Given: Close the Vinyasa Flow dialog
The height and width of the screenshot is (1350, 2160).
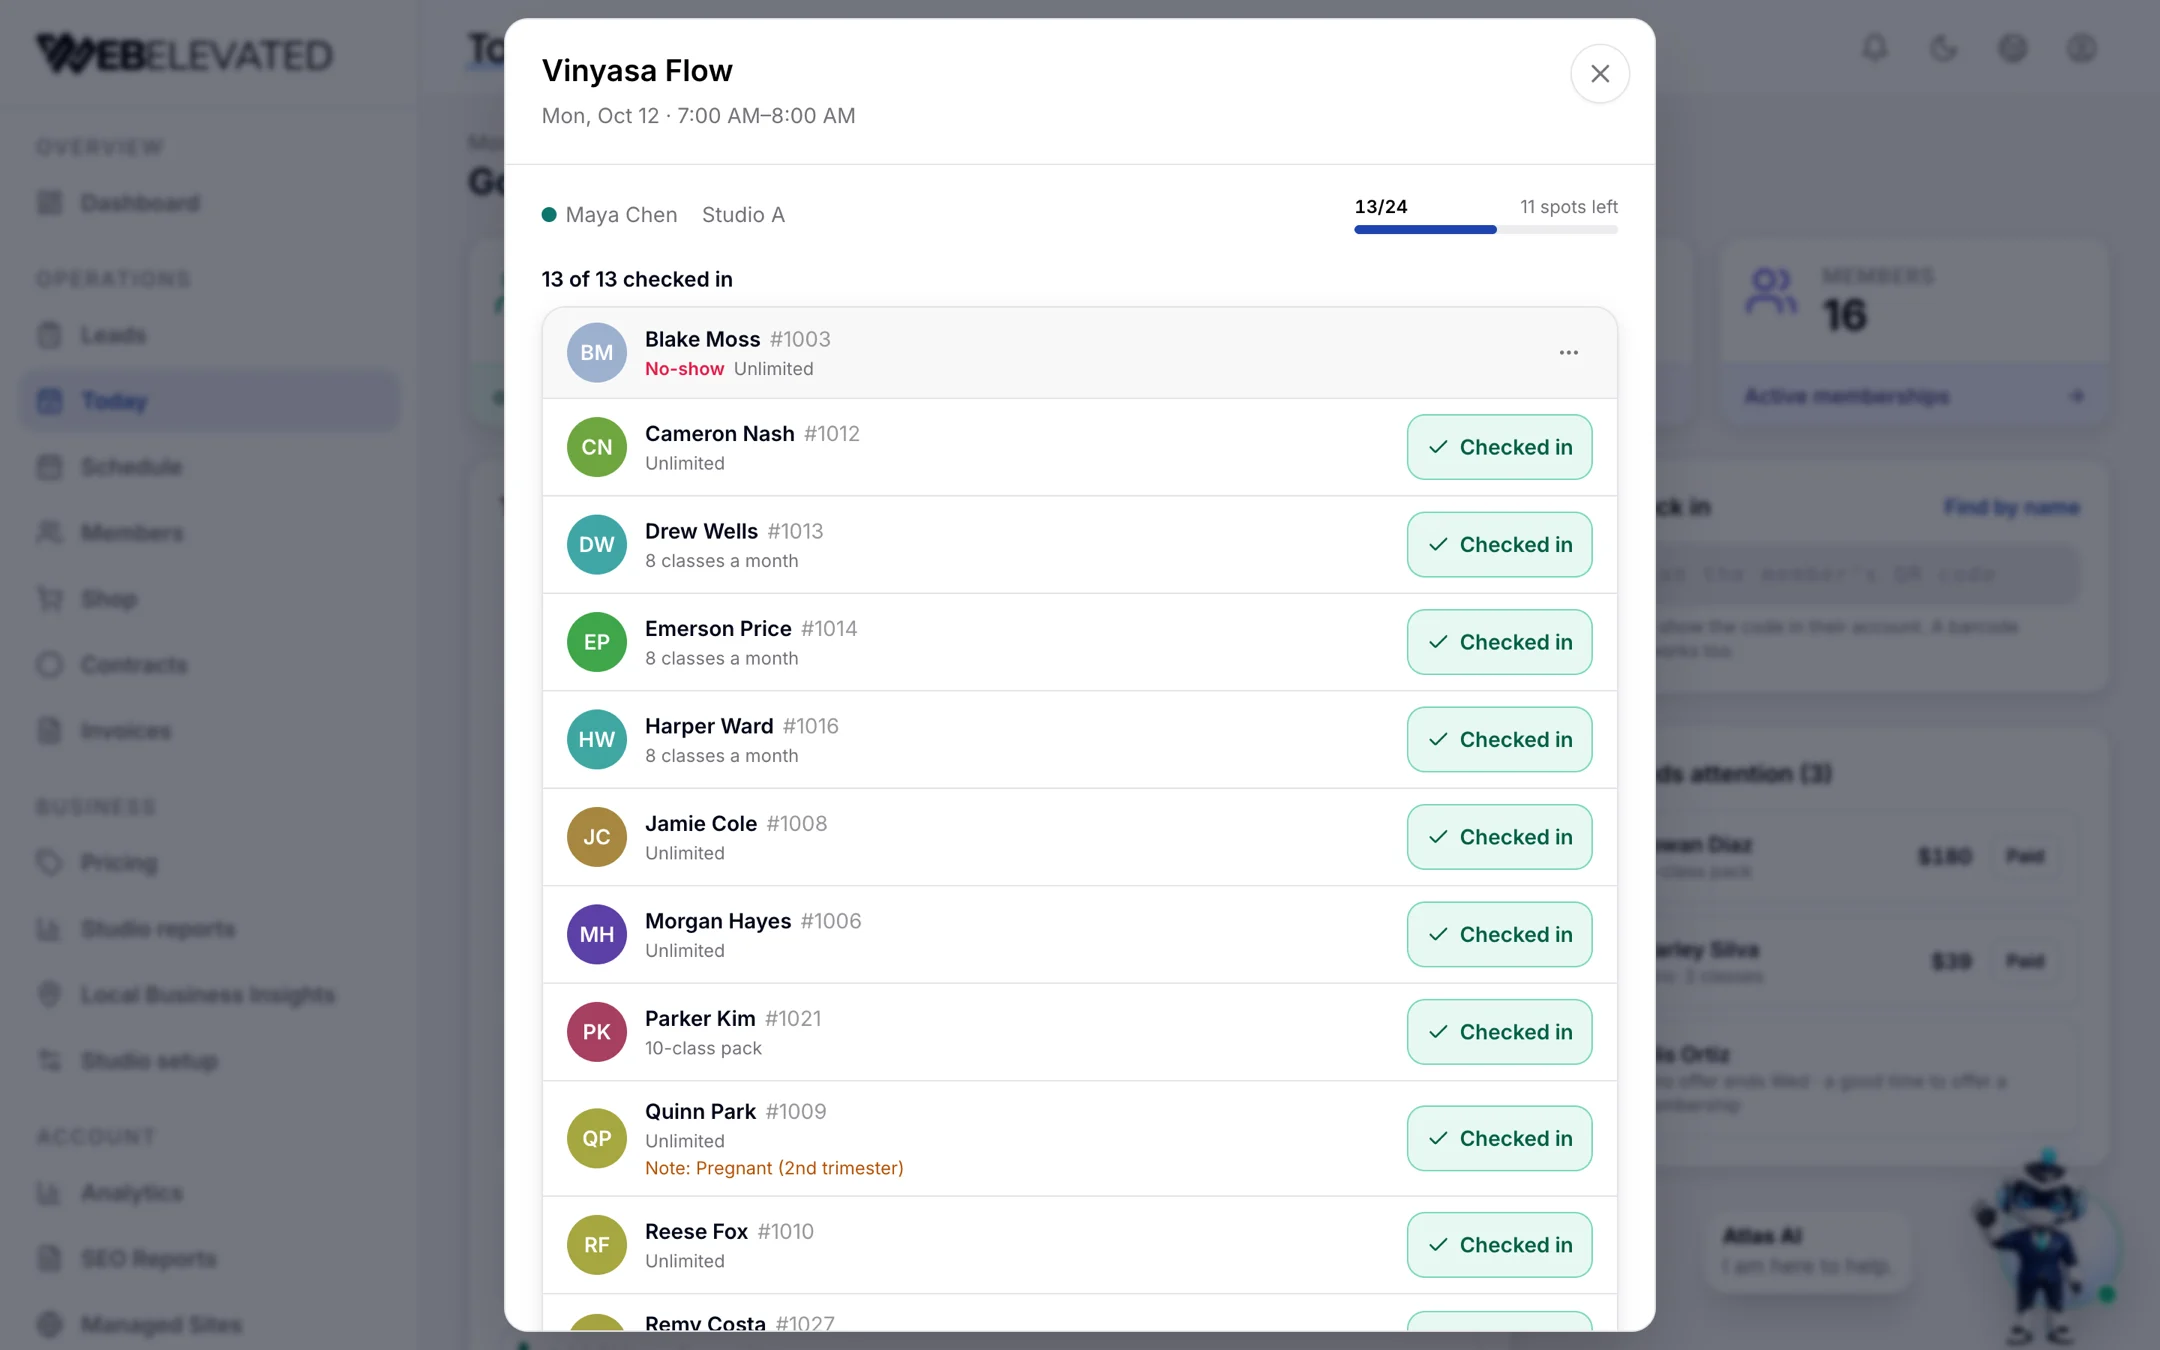Looking at the screenshot, I should [1599, 74].
